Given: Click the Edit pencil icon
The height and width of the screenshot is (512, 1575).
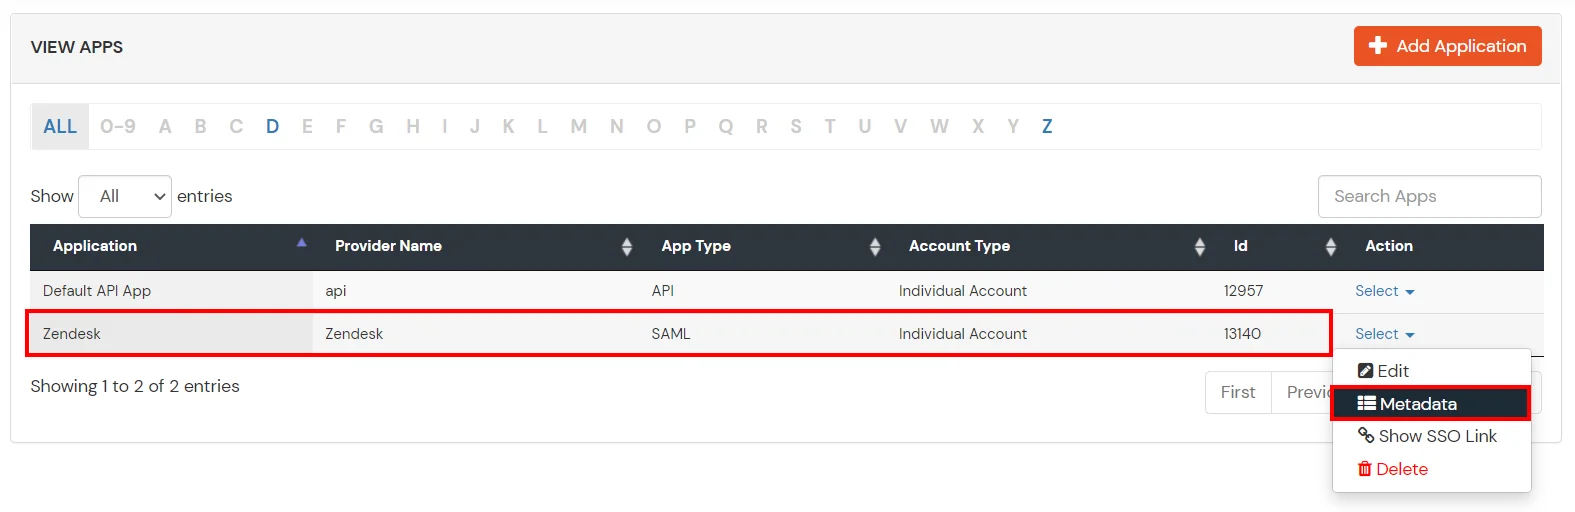Looking at the screenshot, I should (x=1365, y=371).
